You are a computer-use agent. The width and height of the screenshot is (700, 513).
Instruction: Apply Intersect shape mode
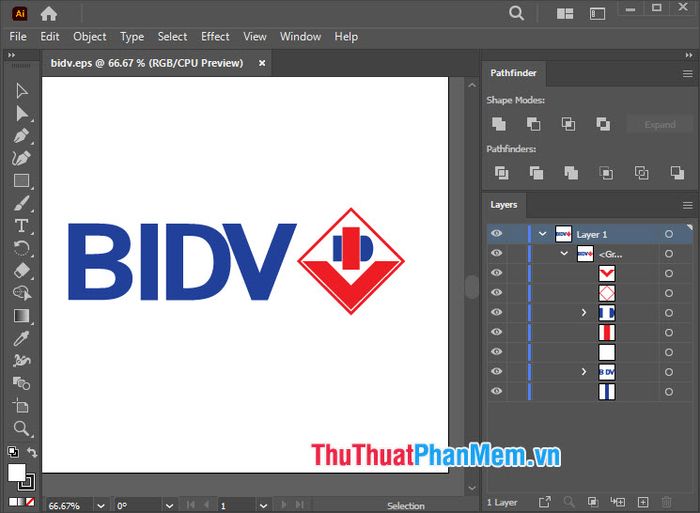pyautogui.click(x=568, y=124)
